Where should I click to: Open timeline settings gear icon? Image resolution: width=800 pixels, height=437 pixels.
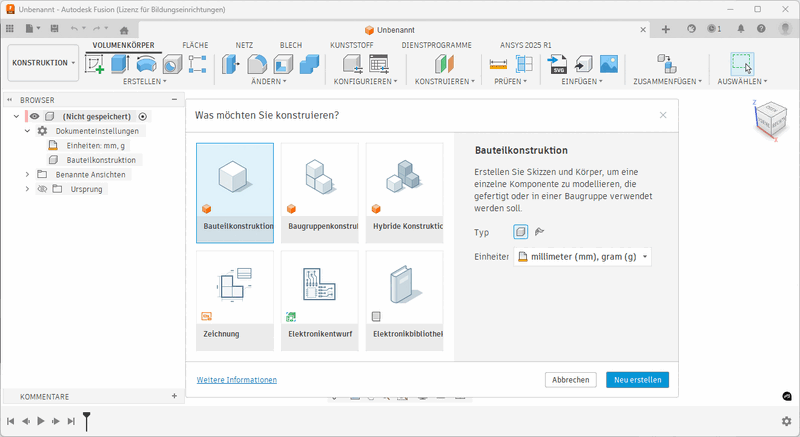point(786,421)
